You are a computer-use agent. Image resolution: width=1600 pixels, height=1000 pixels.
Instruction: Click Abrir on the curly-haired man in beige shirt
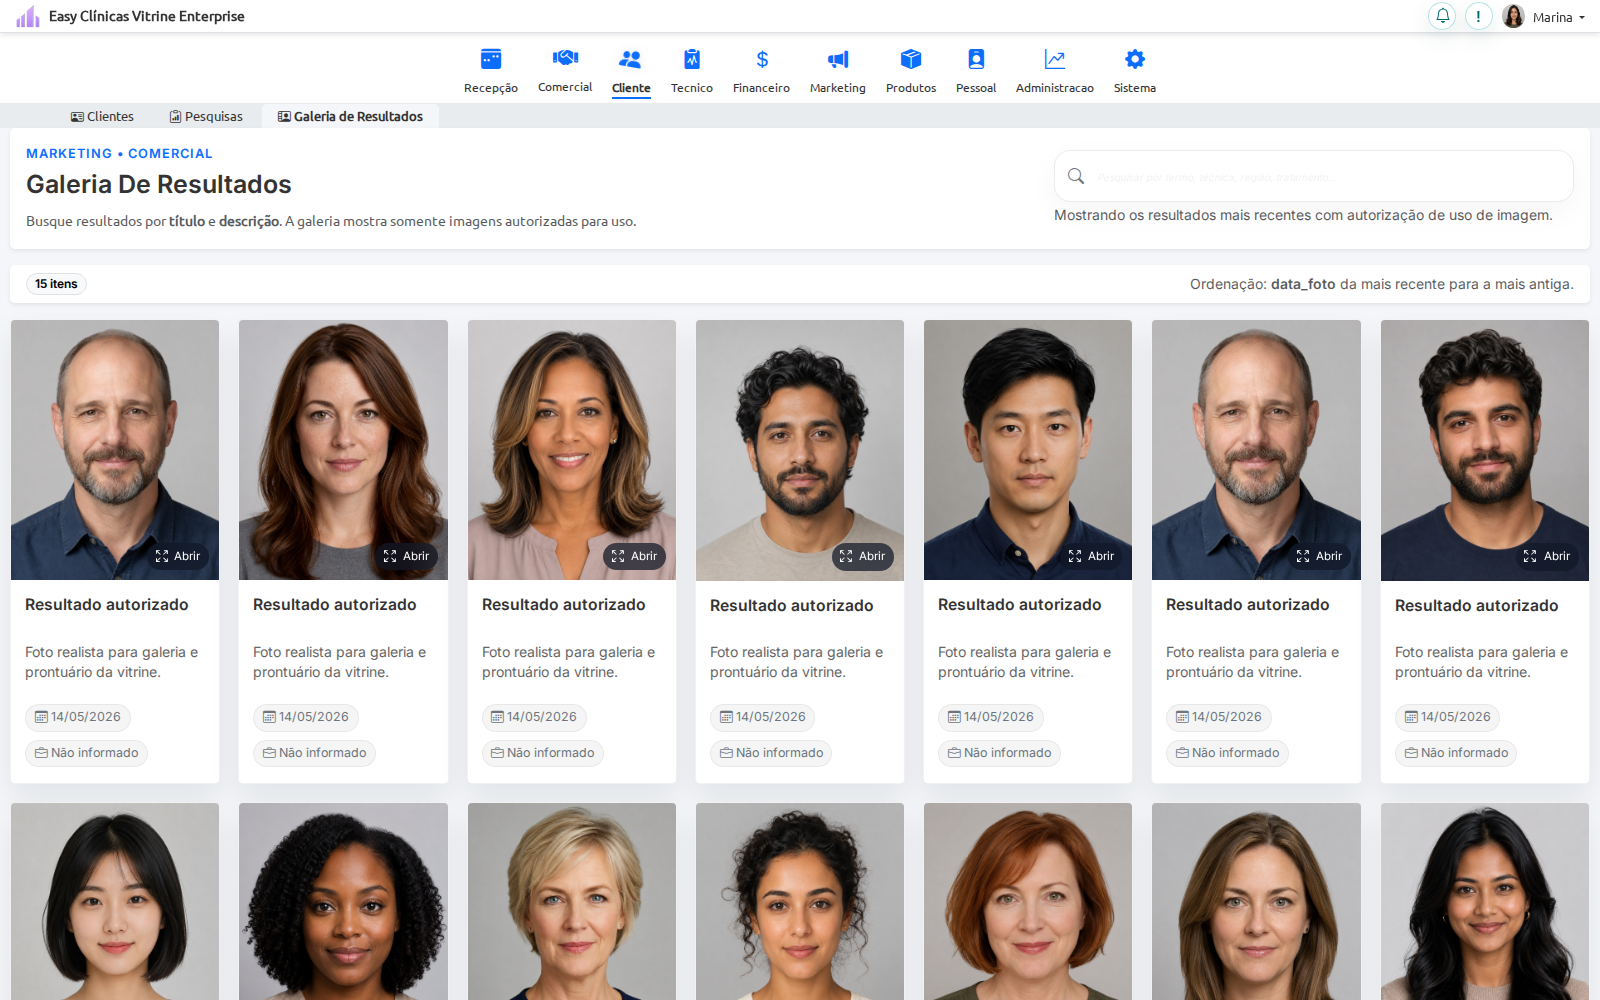(862, 556)
